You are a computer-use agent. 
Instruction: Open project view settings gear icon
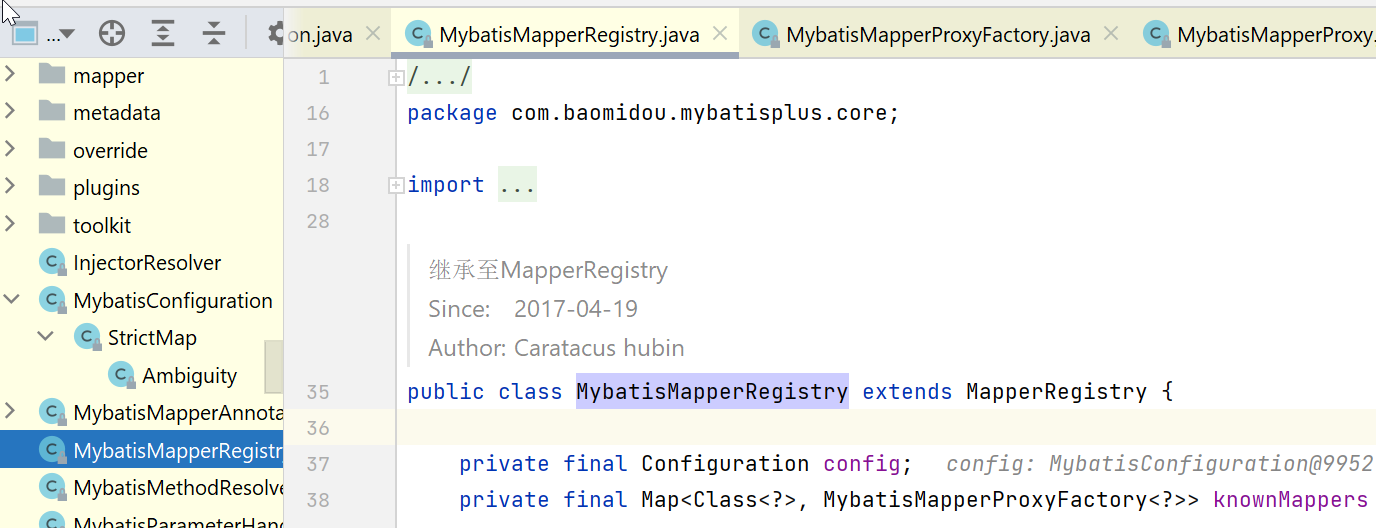click(x=278, y=33)
